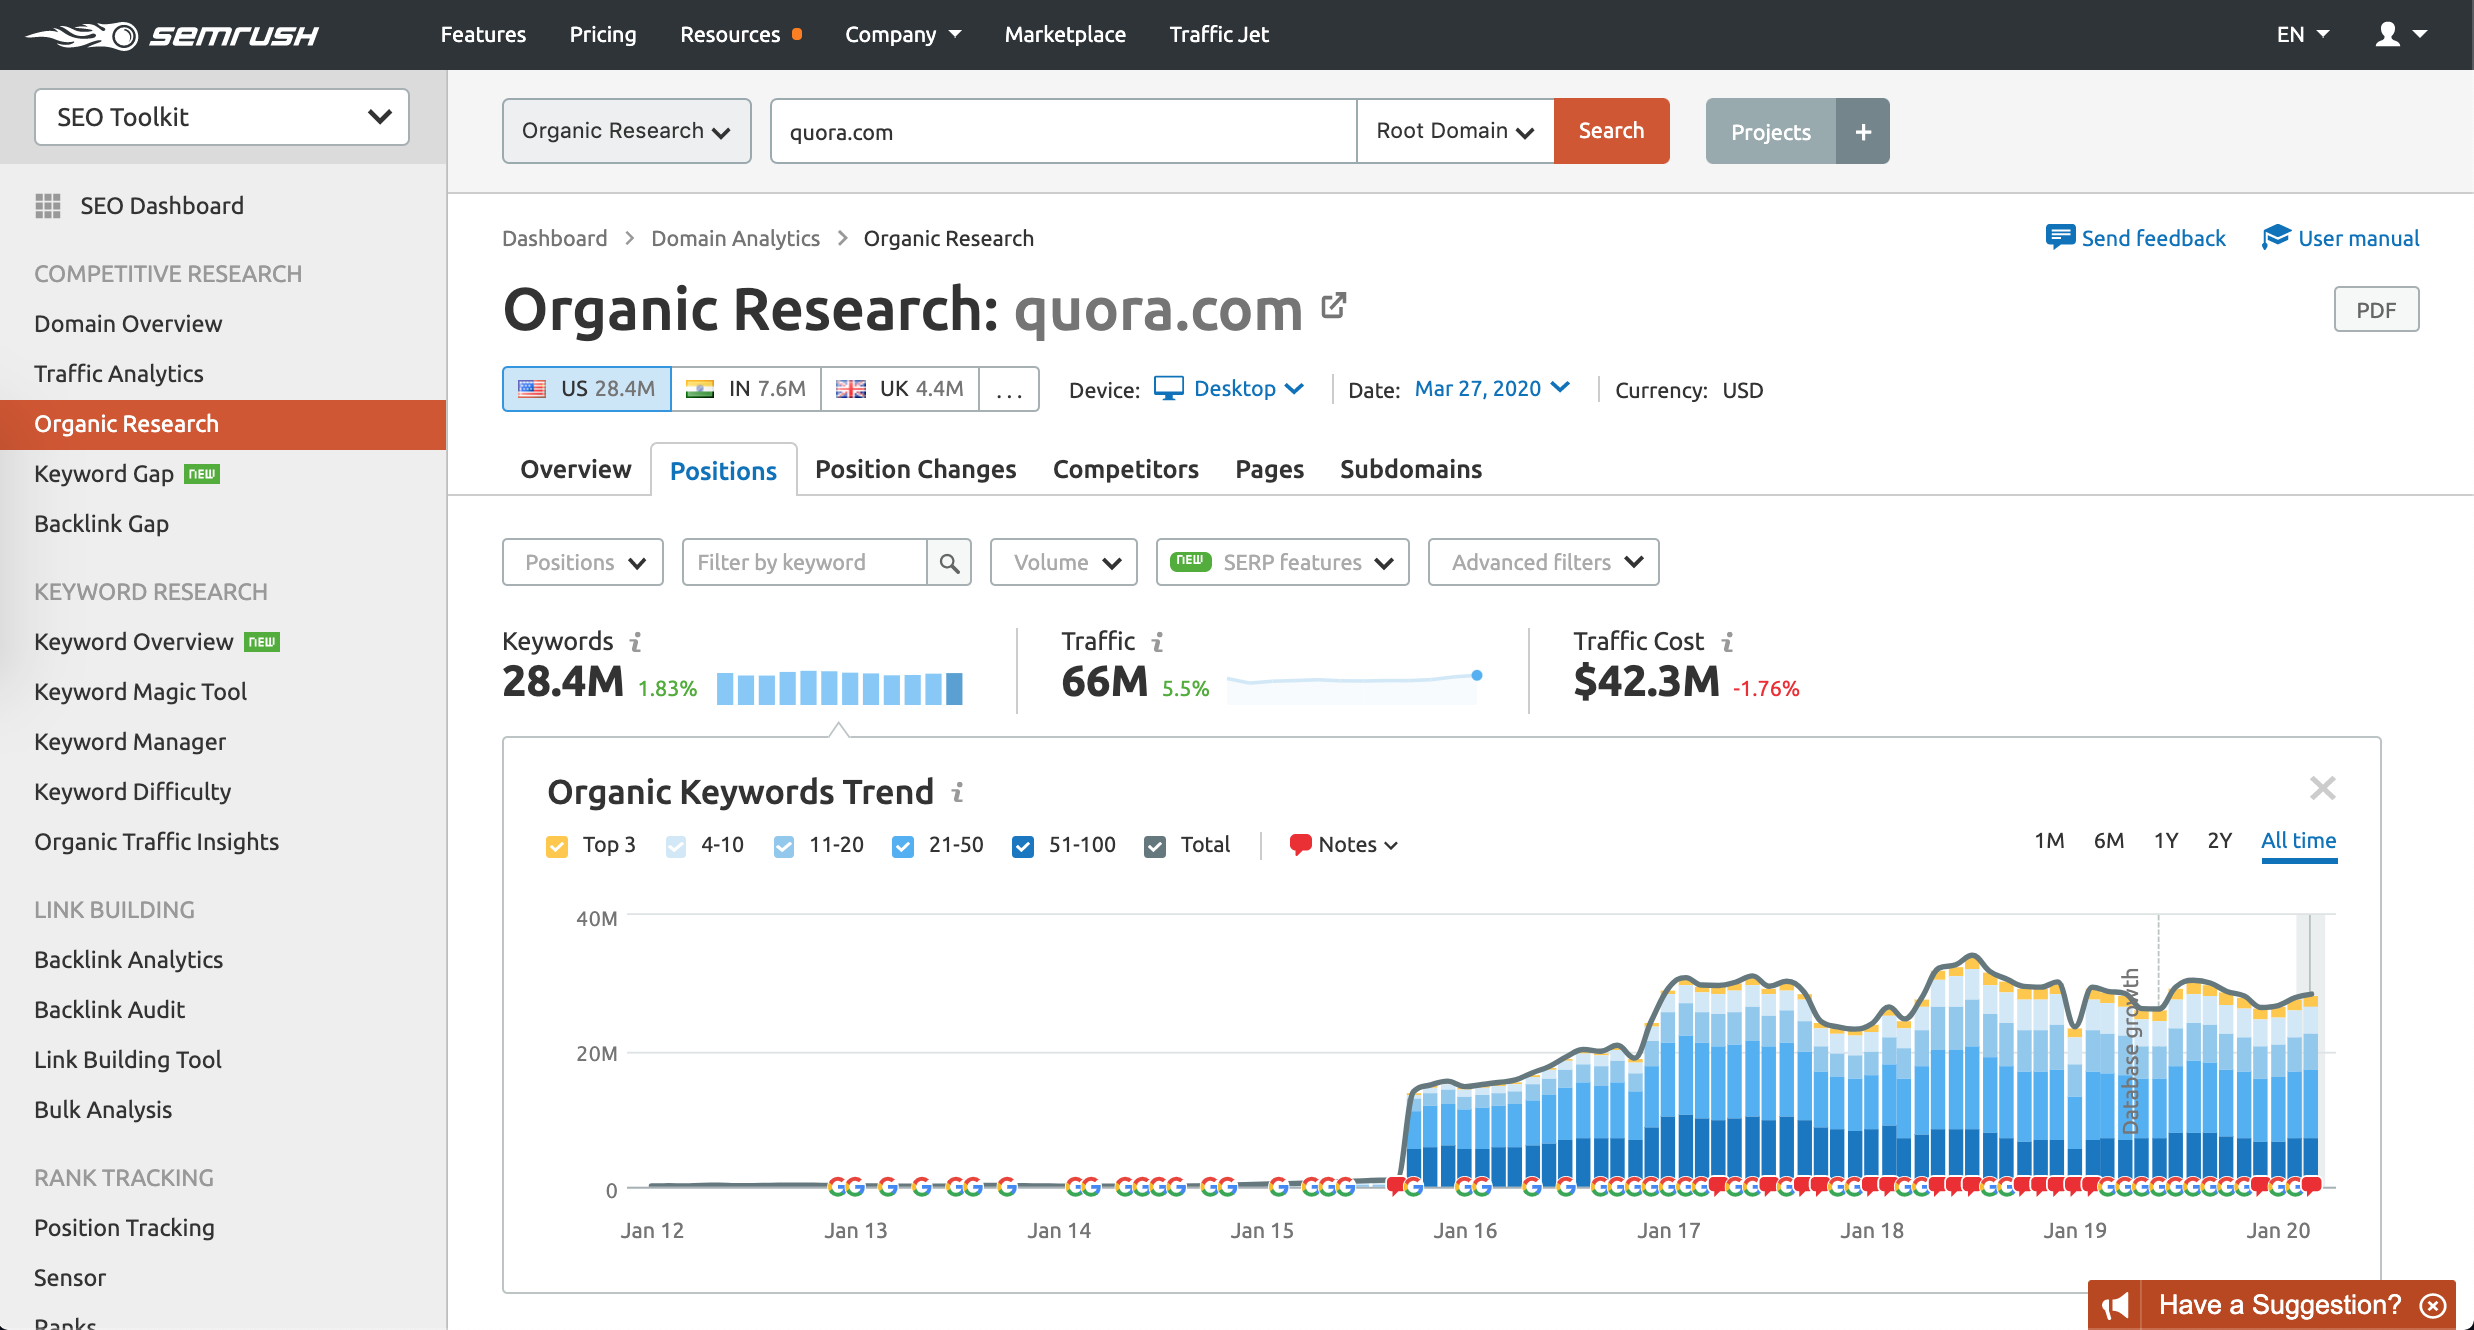Select the Competitors tab
Viewport: 2474px width, 1330px height.
pos(1125,468)
